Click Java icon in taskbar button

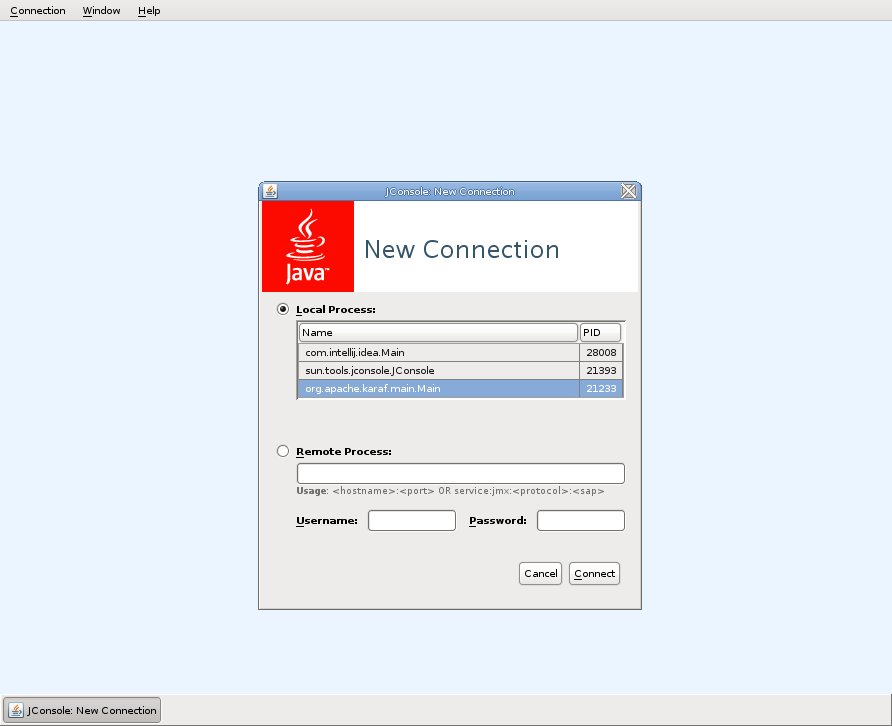[16, 710]
